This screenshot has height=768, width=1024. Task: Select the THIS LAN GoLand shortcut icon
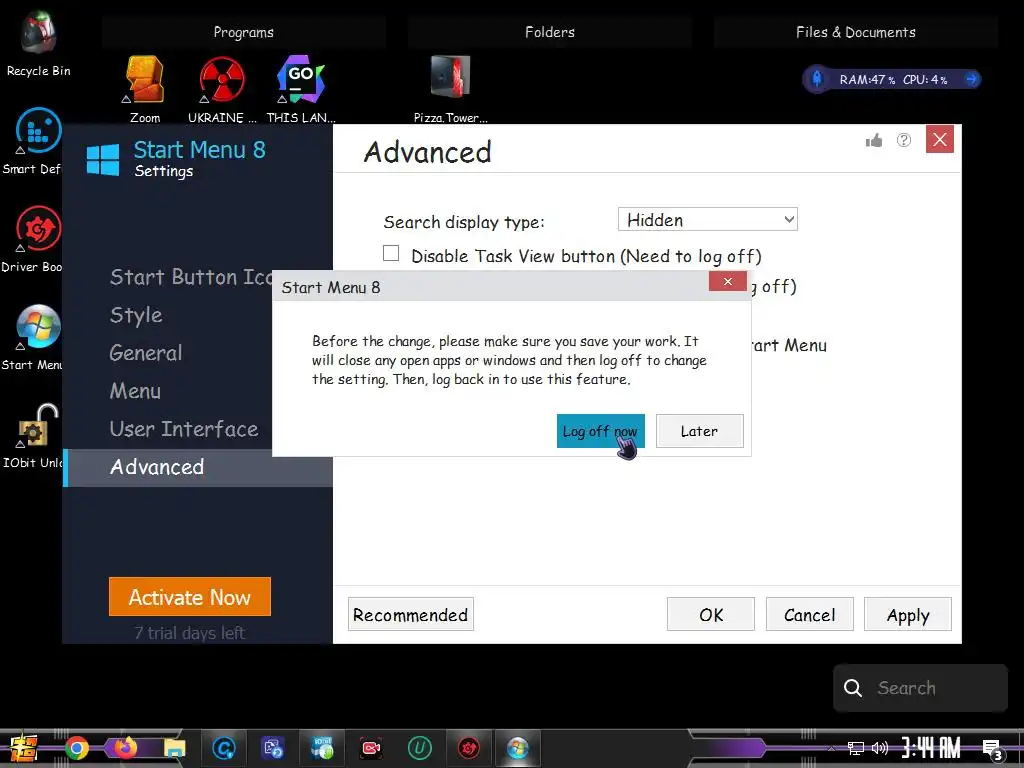[x=300, y=89]
